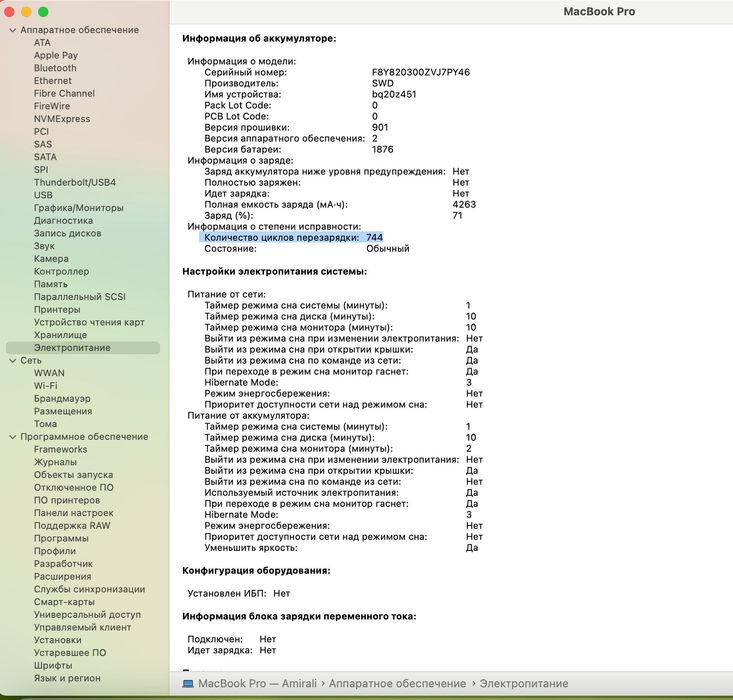733x700 pixels.
Task: Open the Тома sidebar entry
Action: (x=45, y=424)
